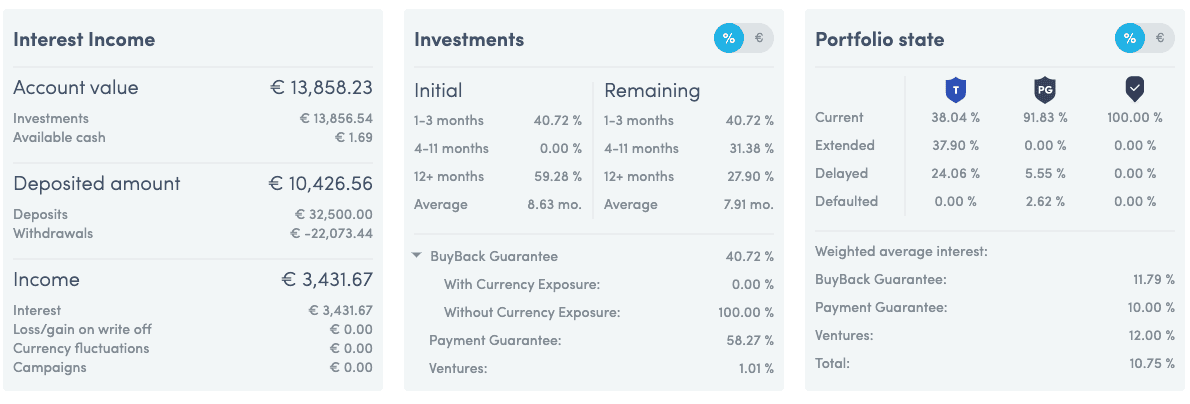The width and height of the screenshot is (1190, 404).
Task: Switch Portfolio state to euro view
Action: [1160, 39]
